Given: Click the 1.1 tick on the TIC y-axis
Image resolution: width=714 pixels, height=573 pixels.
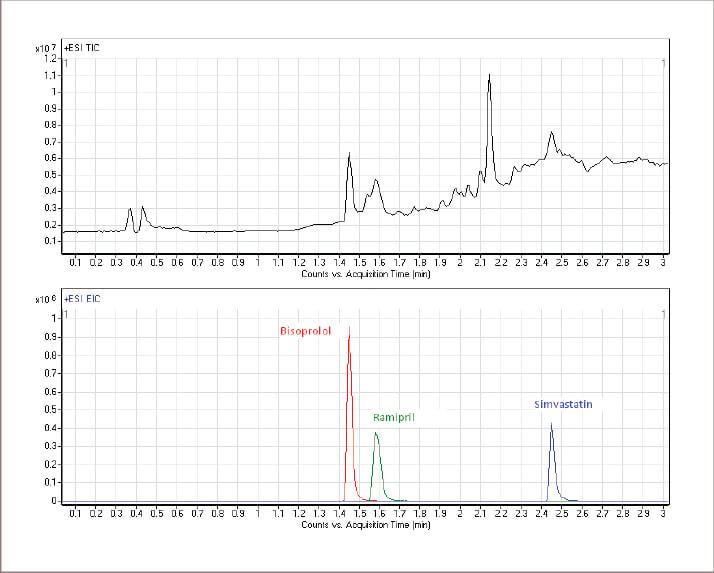Looking at the screenshot, I should [x=51, y=76].
